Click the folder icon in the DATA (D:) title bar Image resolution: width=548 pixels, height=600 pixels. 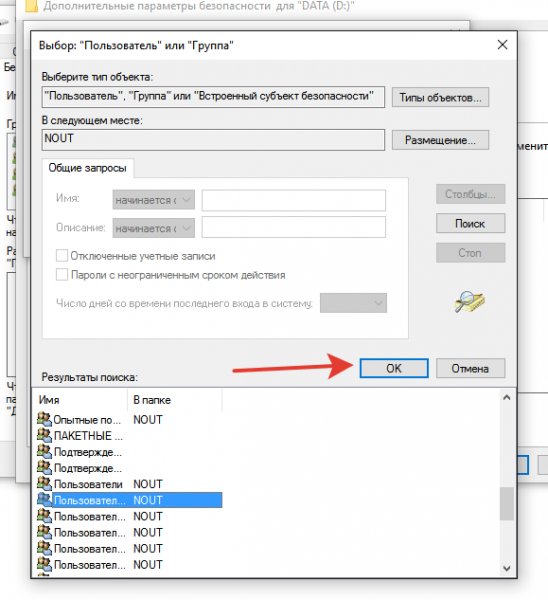[x=31, y=6]
